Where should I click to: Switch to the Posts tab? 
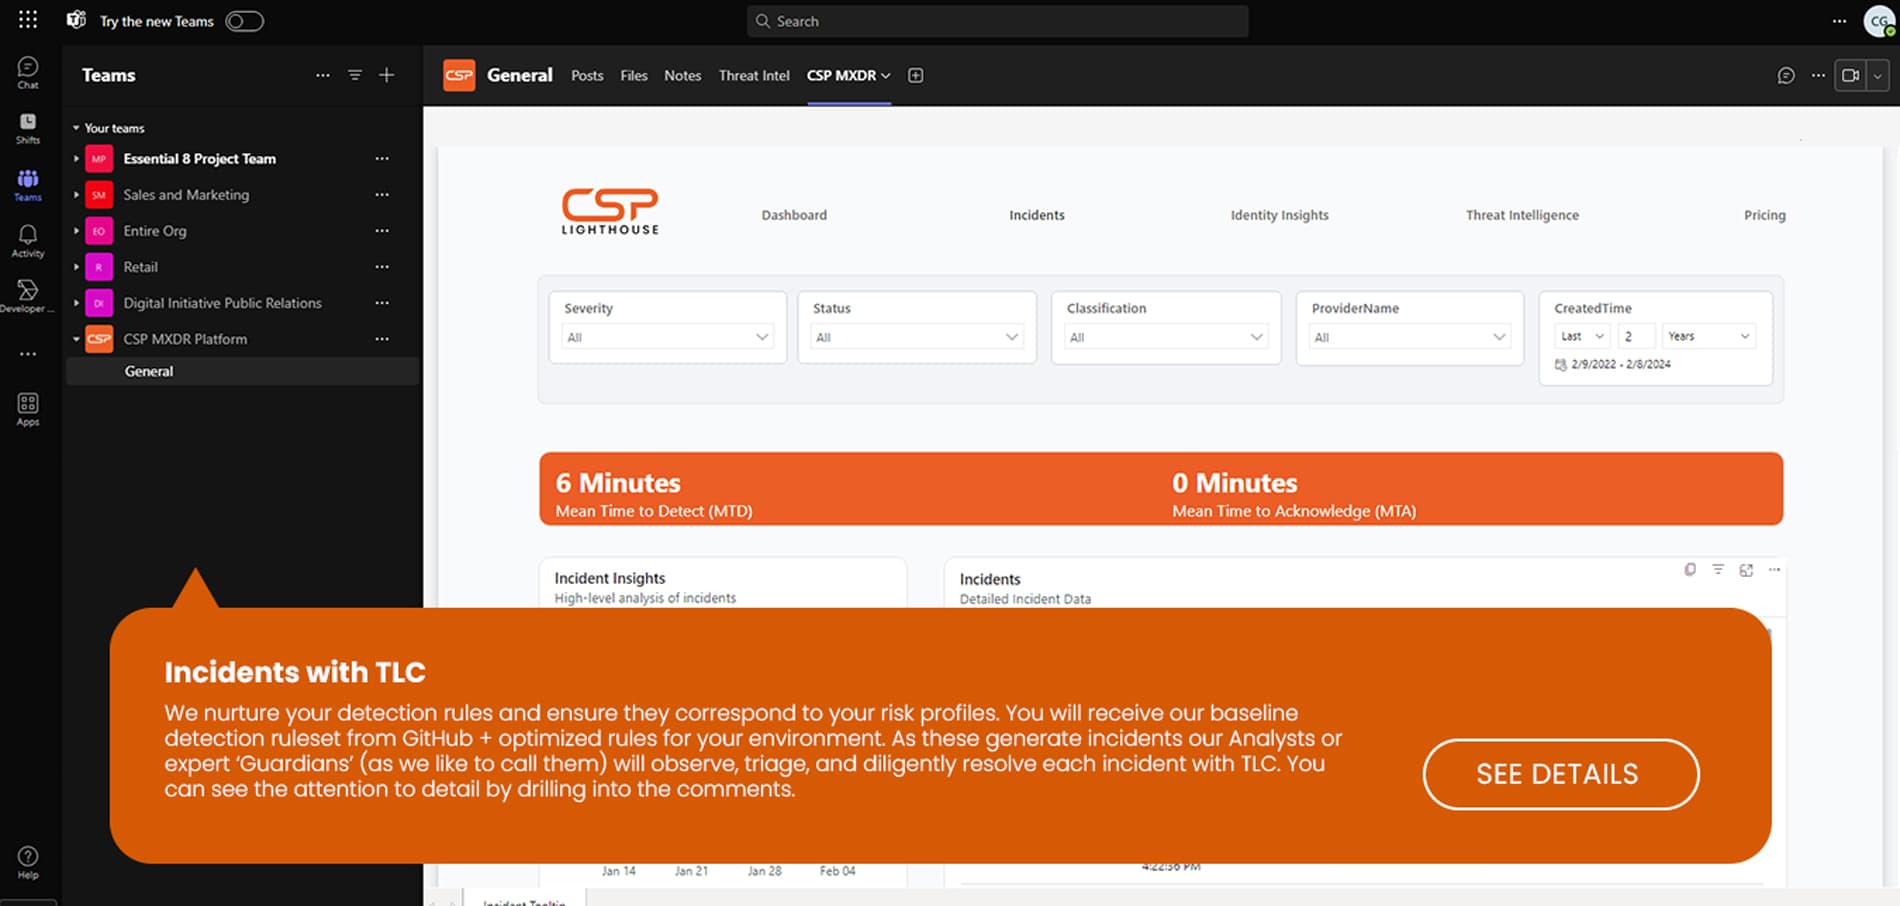pos(587,75)
